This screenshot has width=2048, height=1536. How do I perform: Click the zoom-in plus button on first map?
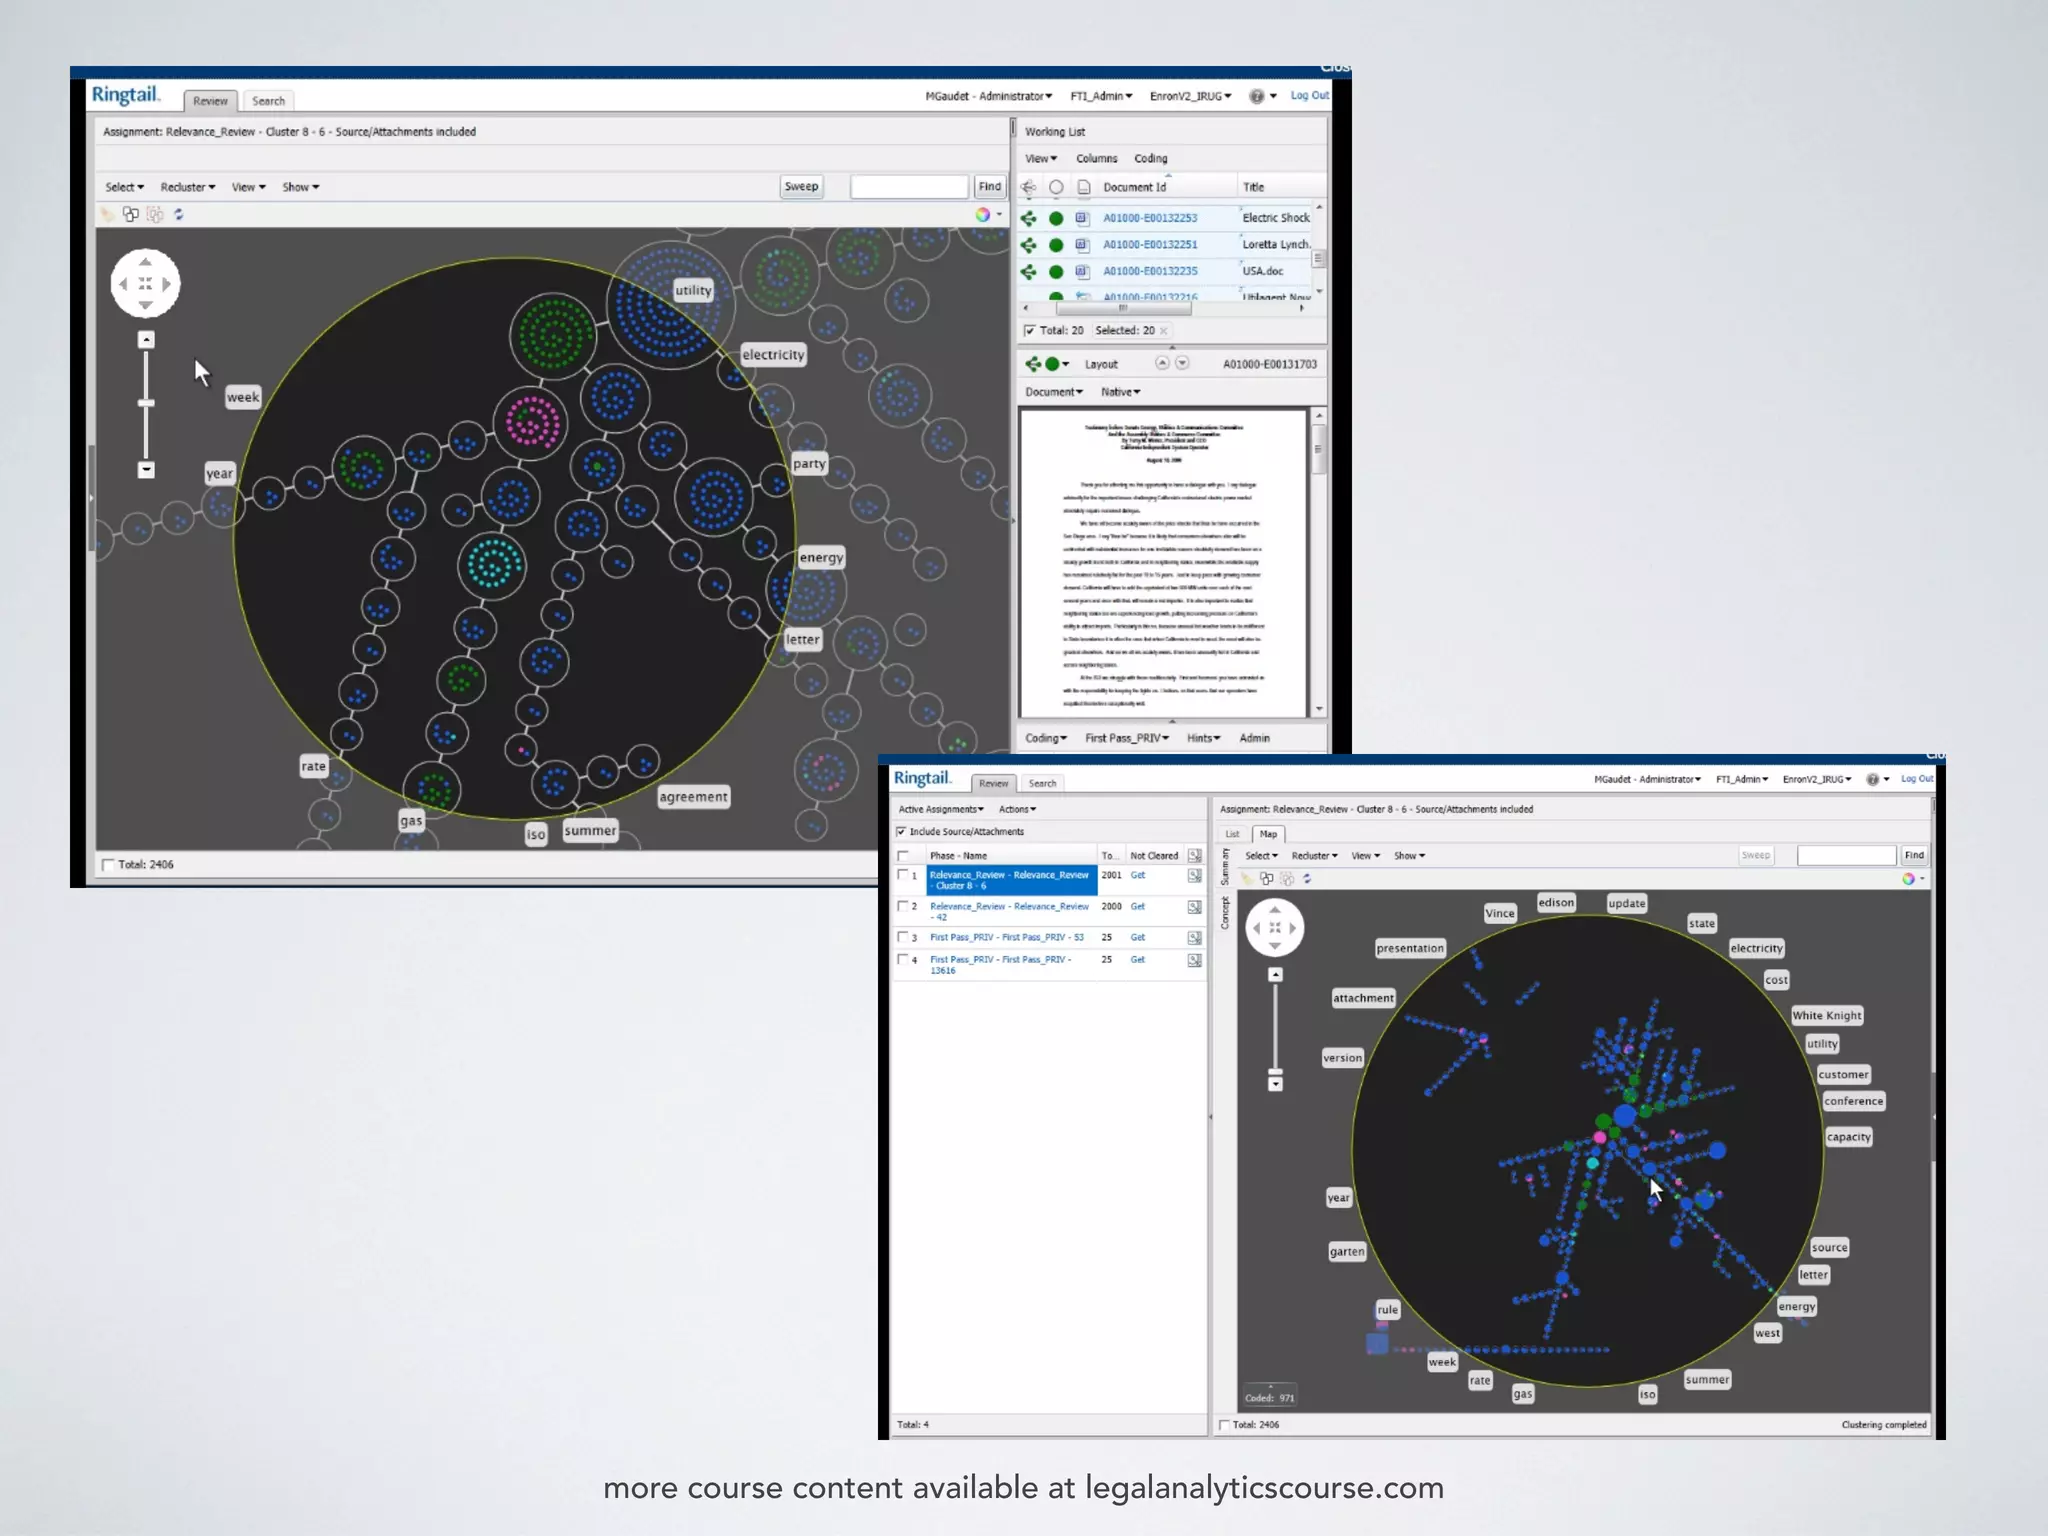146,340
